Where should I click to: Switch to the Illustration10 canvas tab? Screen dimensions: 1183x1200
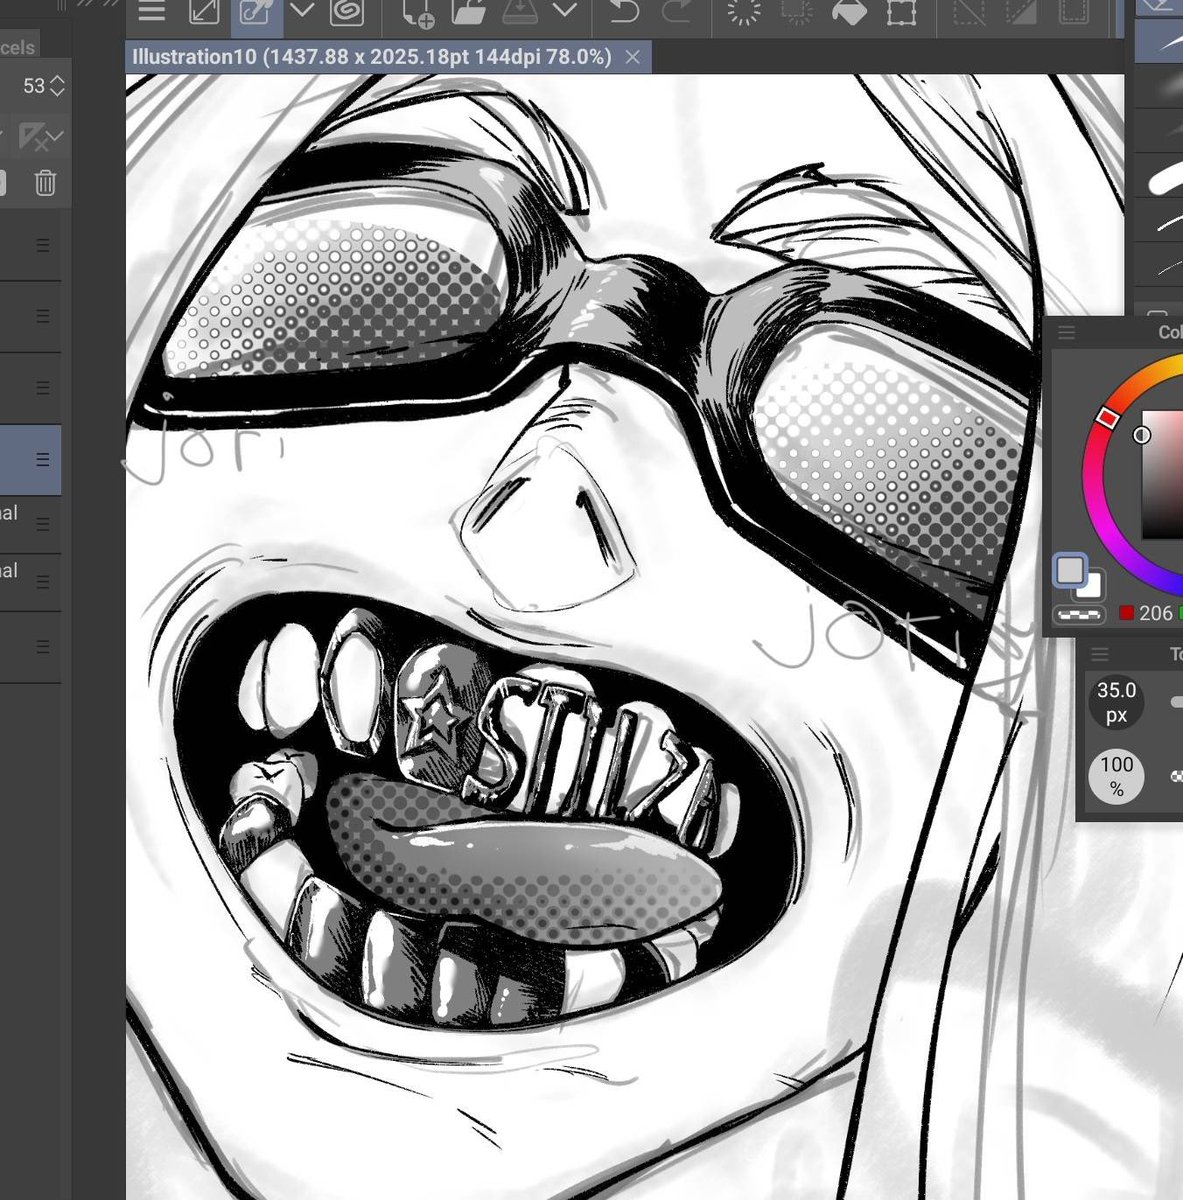click(x=370, y=57)
